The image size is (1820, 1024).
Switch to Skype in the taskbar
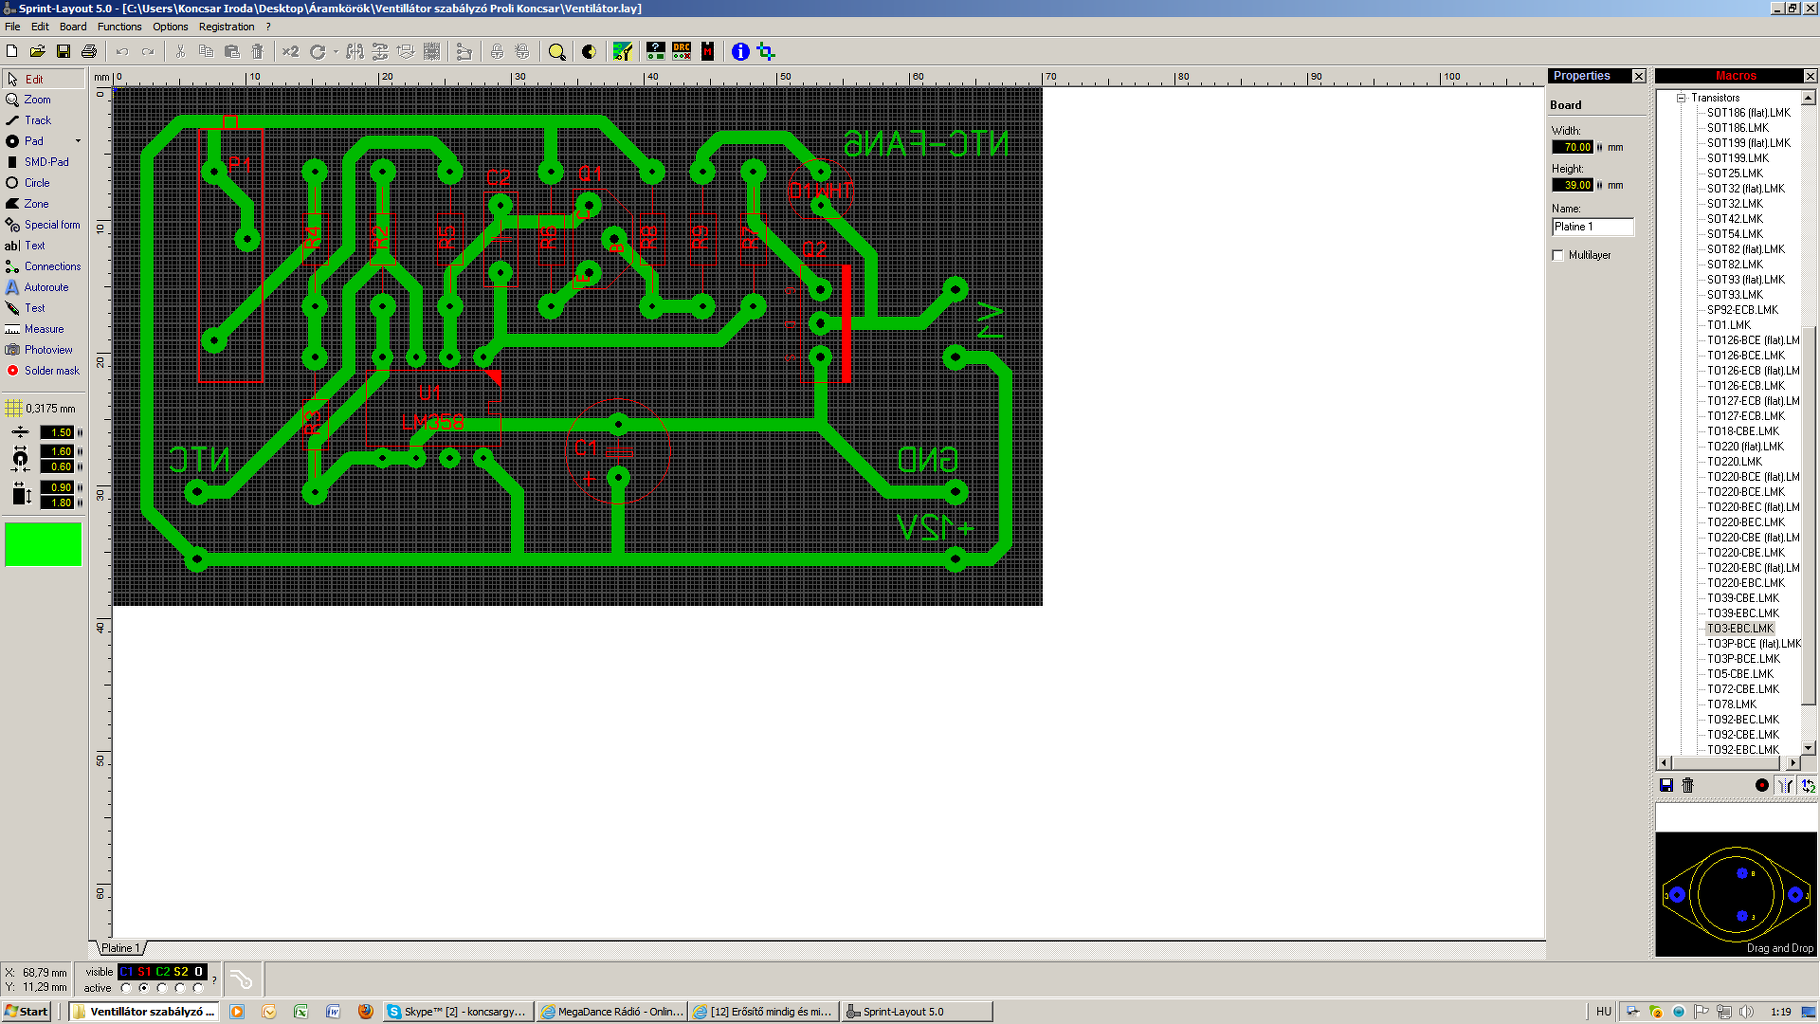point(458,1012)
